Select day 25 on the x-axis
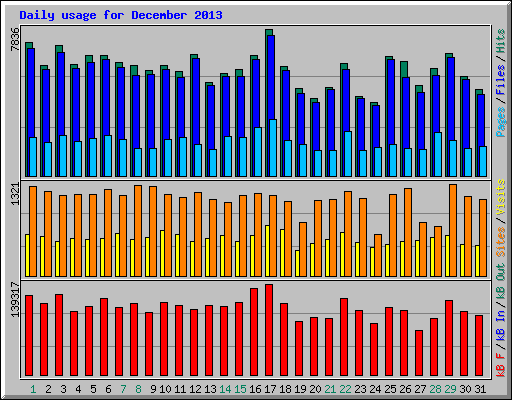The height and width of the screenshot is (400, 512). pos(390,389)
